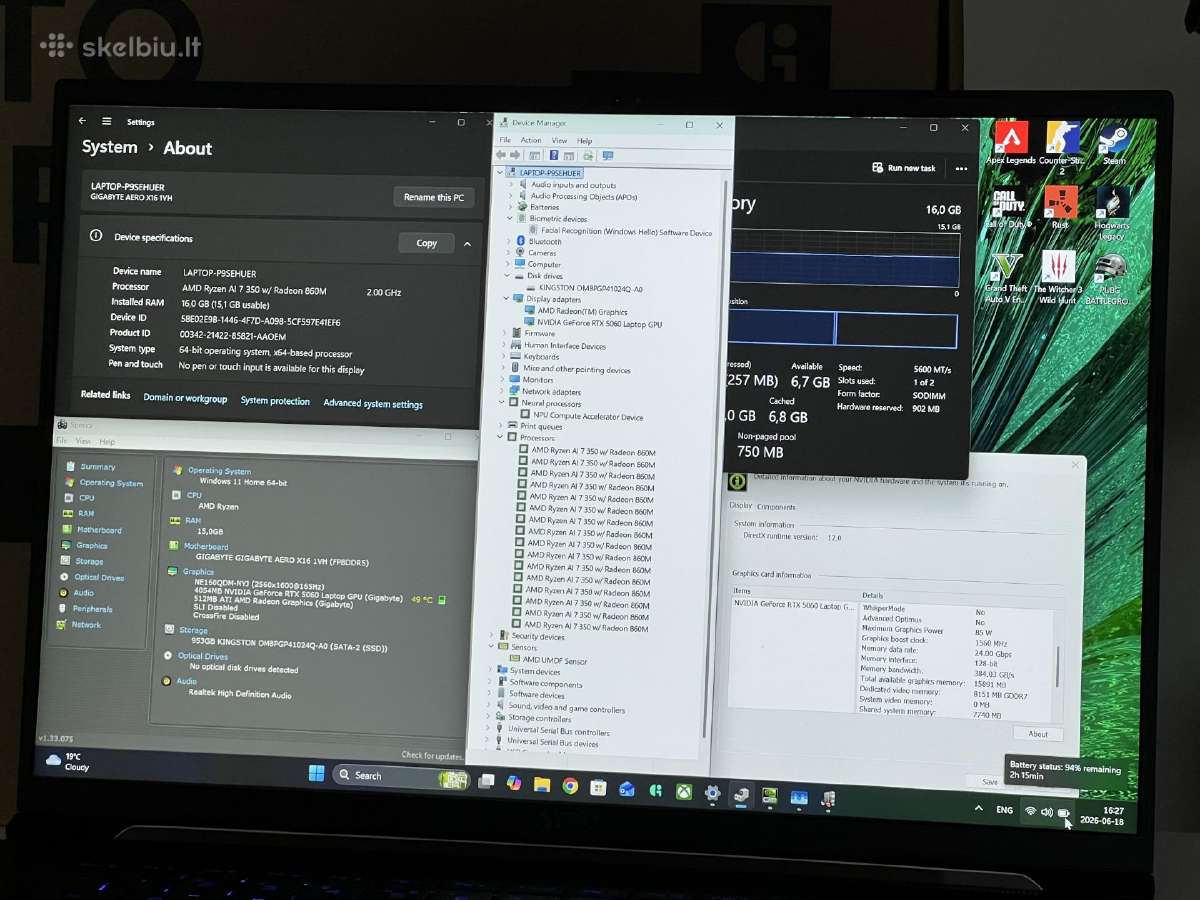1200x900 pixels.
Task: Click the battery icon in system tray
Action: coord(1064,813)
